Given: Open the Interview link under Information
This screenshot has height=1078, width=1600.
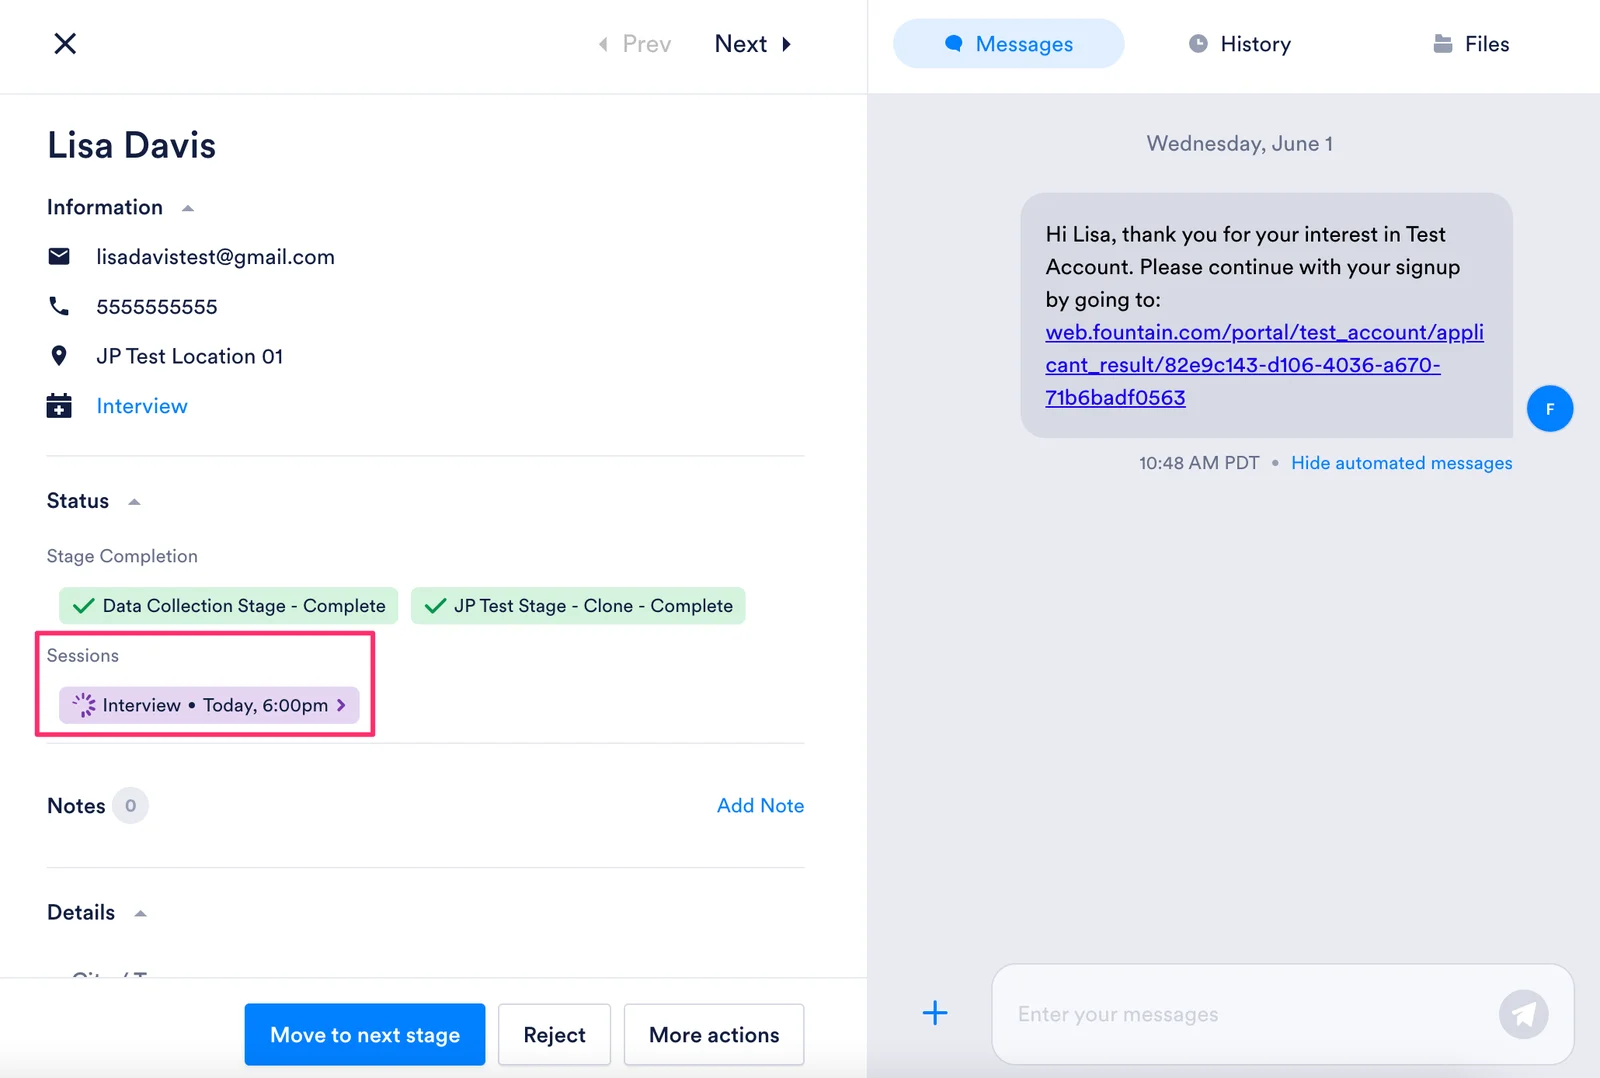Looking at the screenshot, I should (142, 406).
